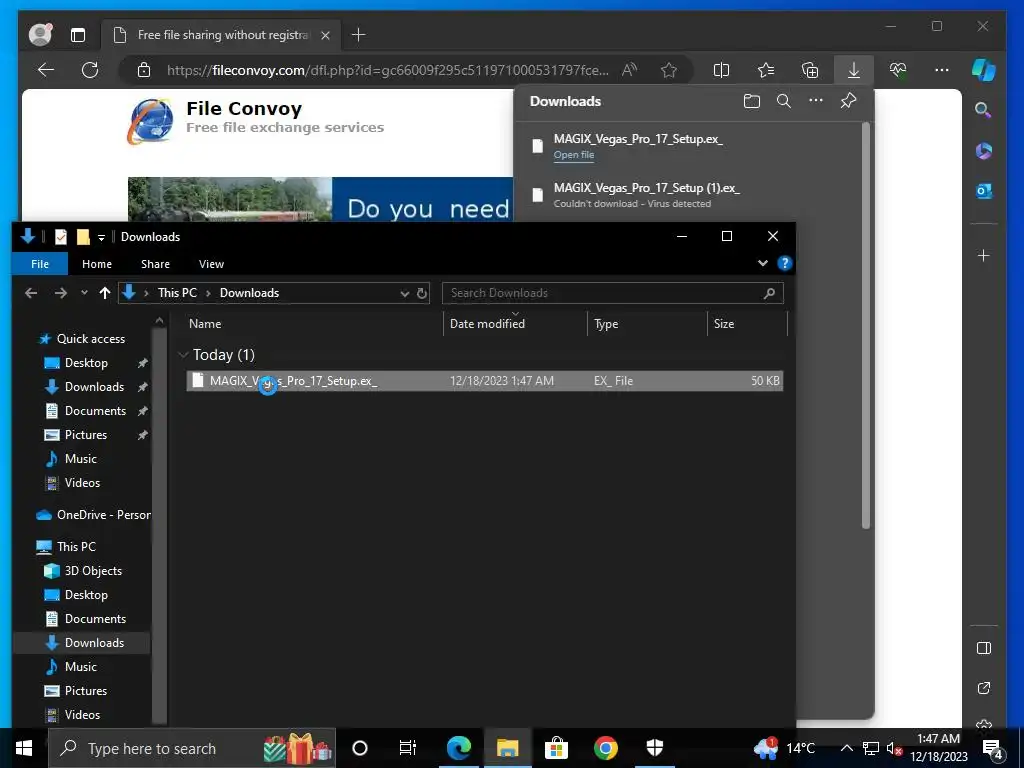Open Documents under Quick access

(x=95, y=411)
